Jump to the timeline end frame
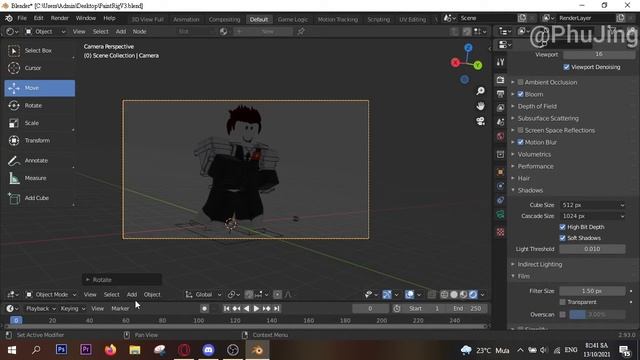 tap(277, 309)
